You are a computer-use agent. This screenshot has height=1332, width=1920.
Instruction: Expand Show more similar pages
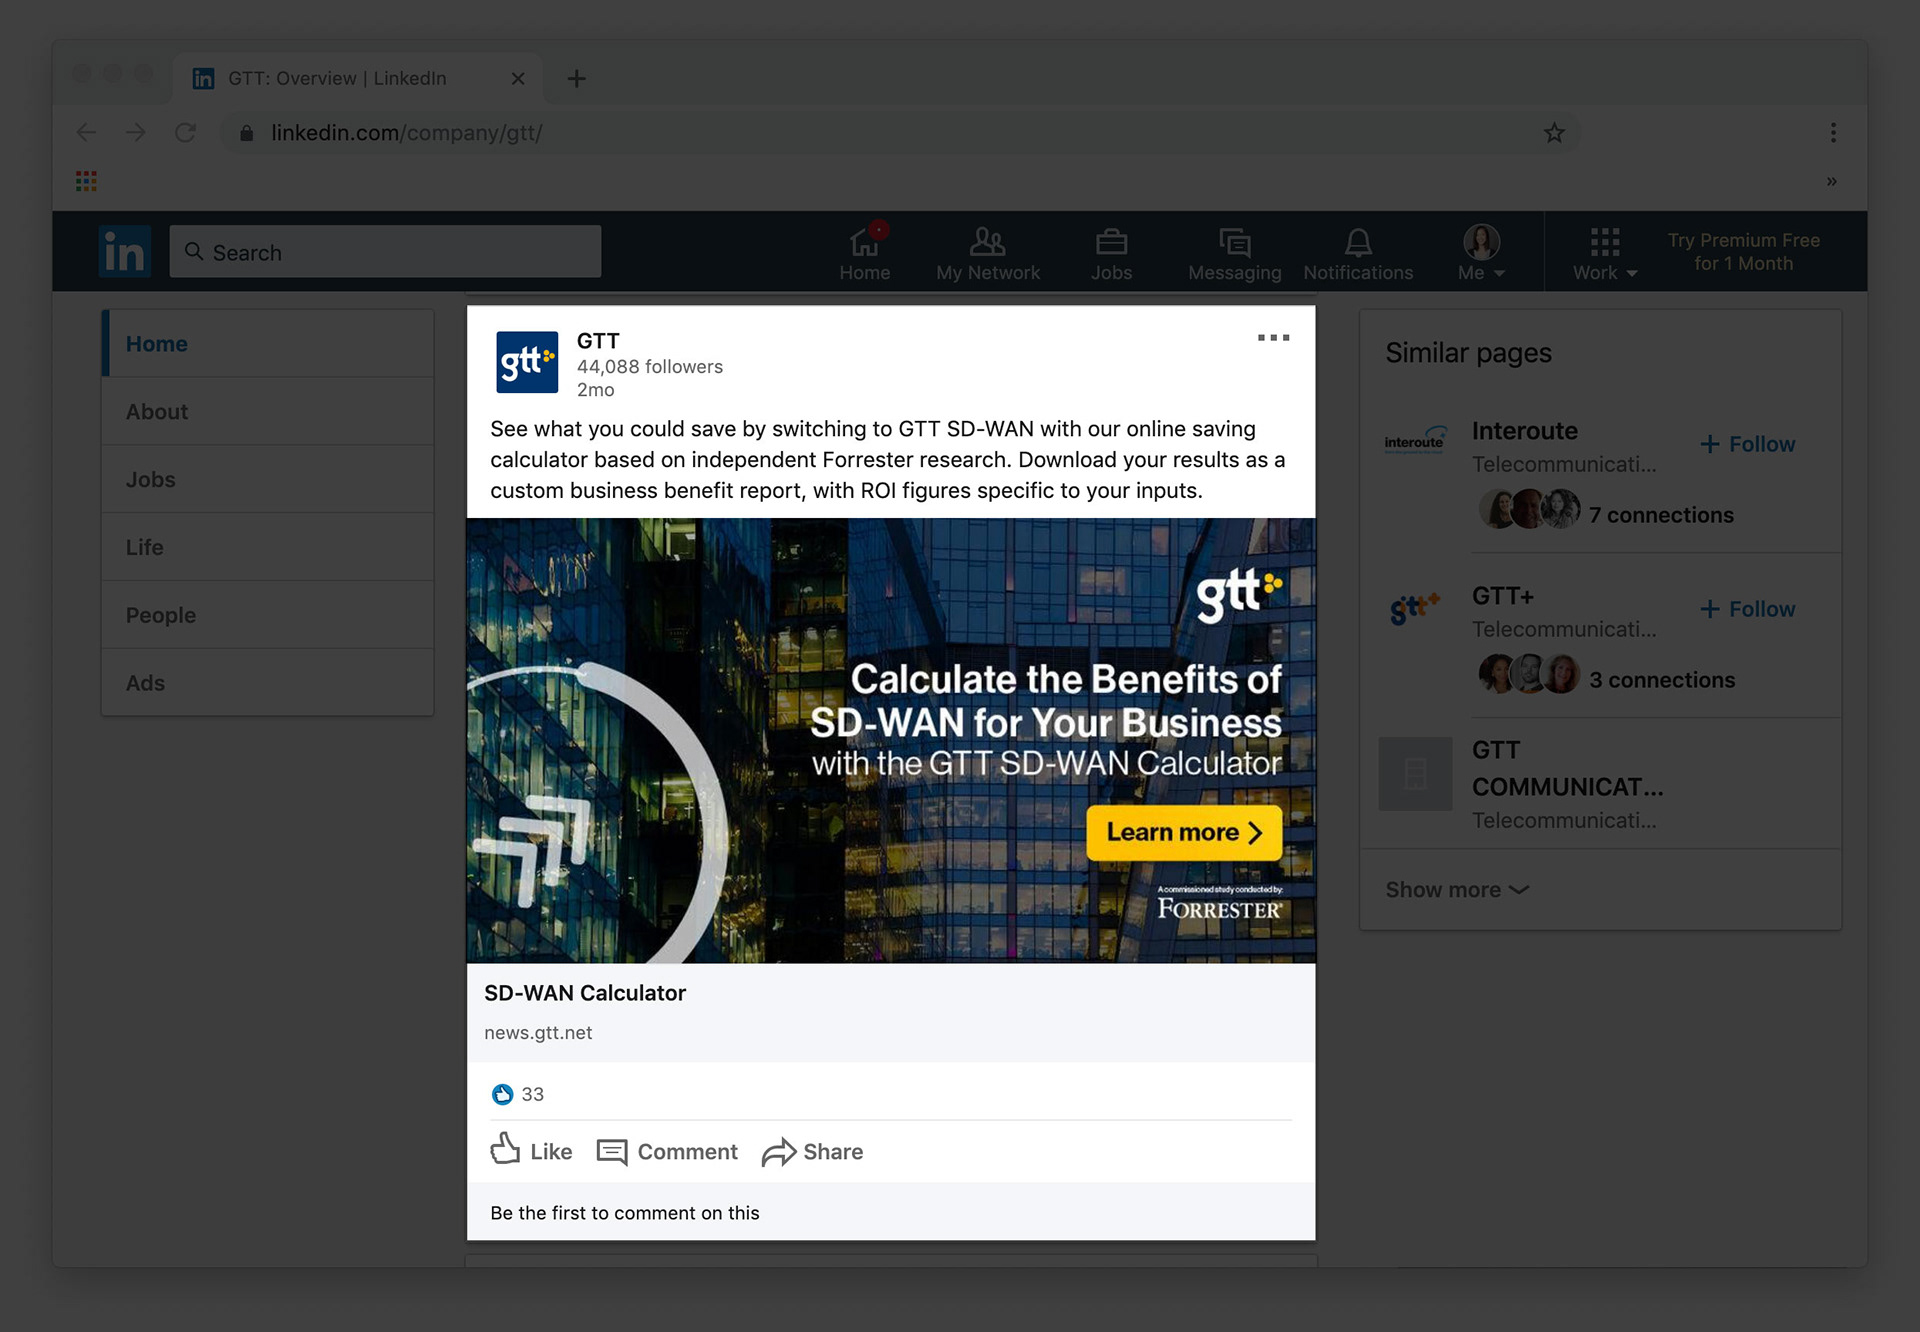tap(1457, 890)
